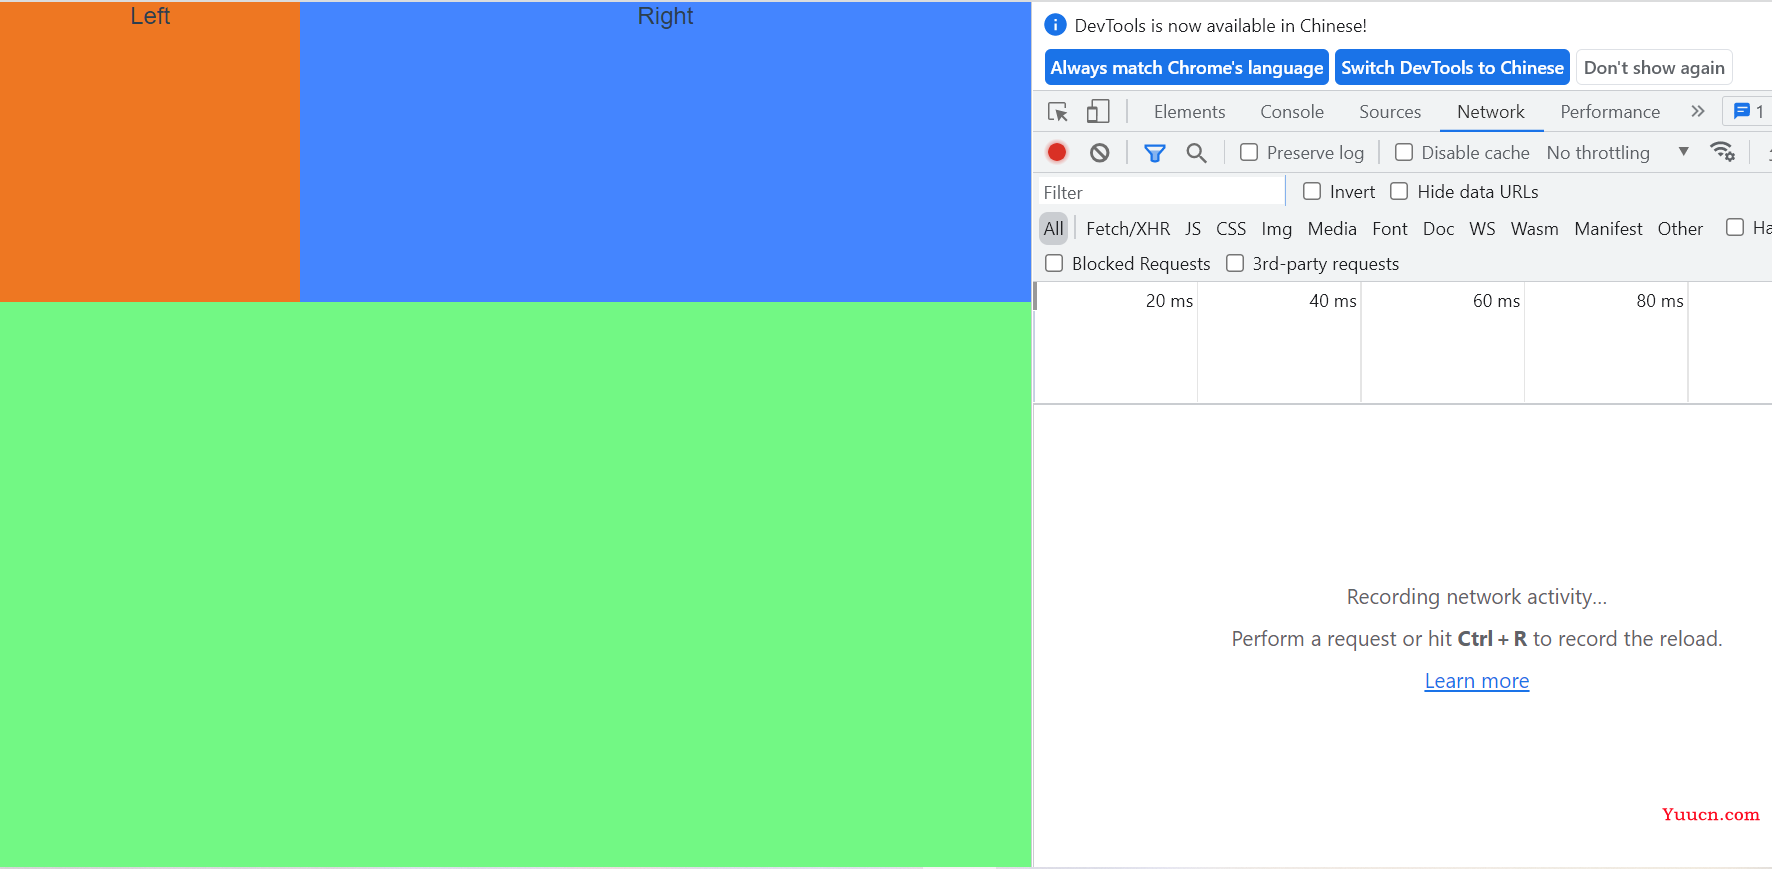The image size is (1772, 869).
Task: Click the info icon in the language banner
Action: (1055, 25)
